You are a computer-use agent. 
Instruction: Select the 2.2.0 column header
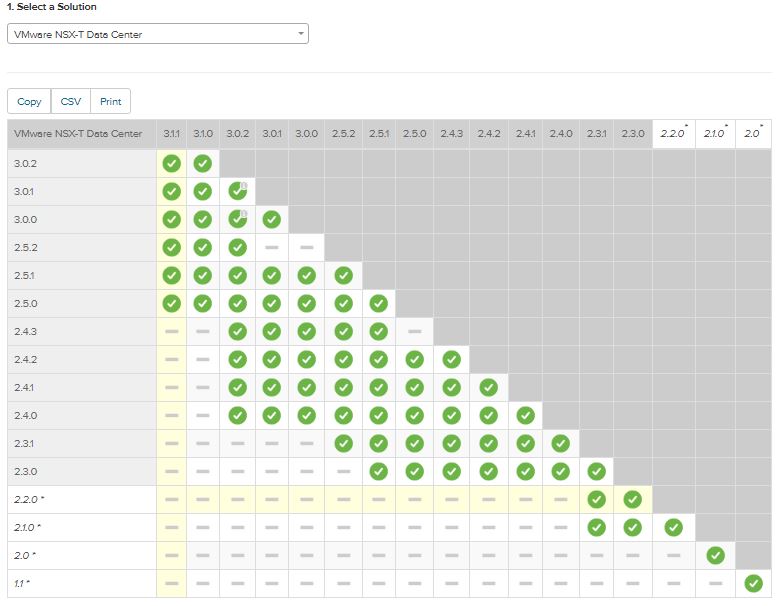(672, 134)
